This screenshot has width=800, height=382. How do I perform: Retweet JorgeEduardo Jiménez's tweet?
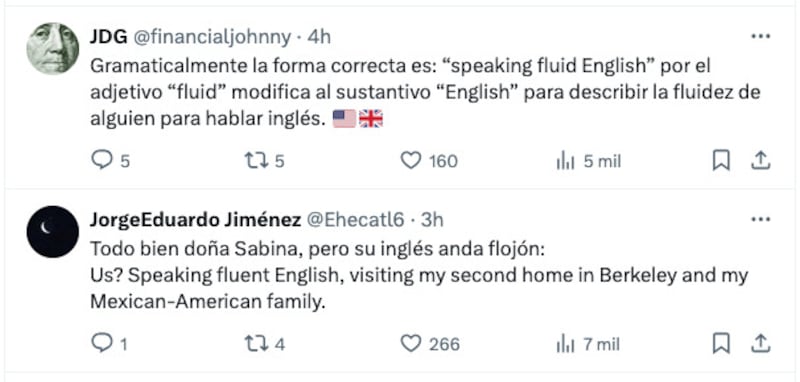(256, 344)
